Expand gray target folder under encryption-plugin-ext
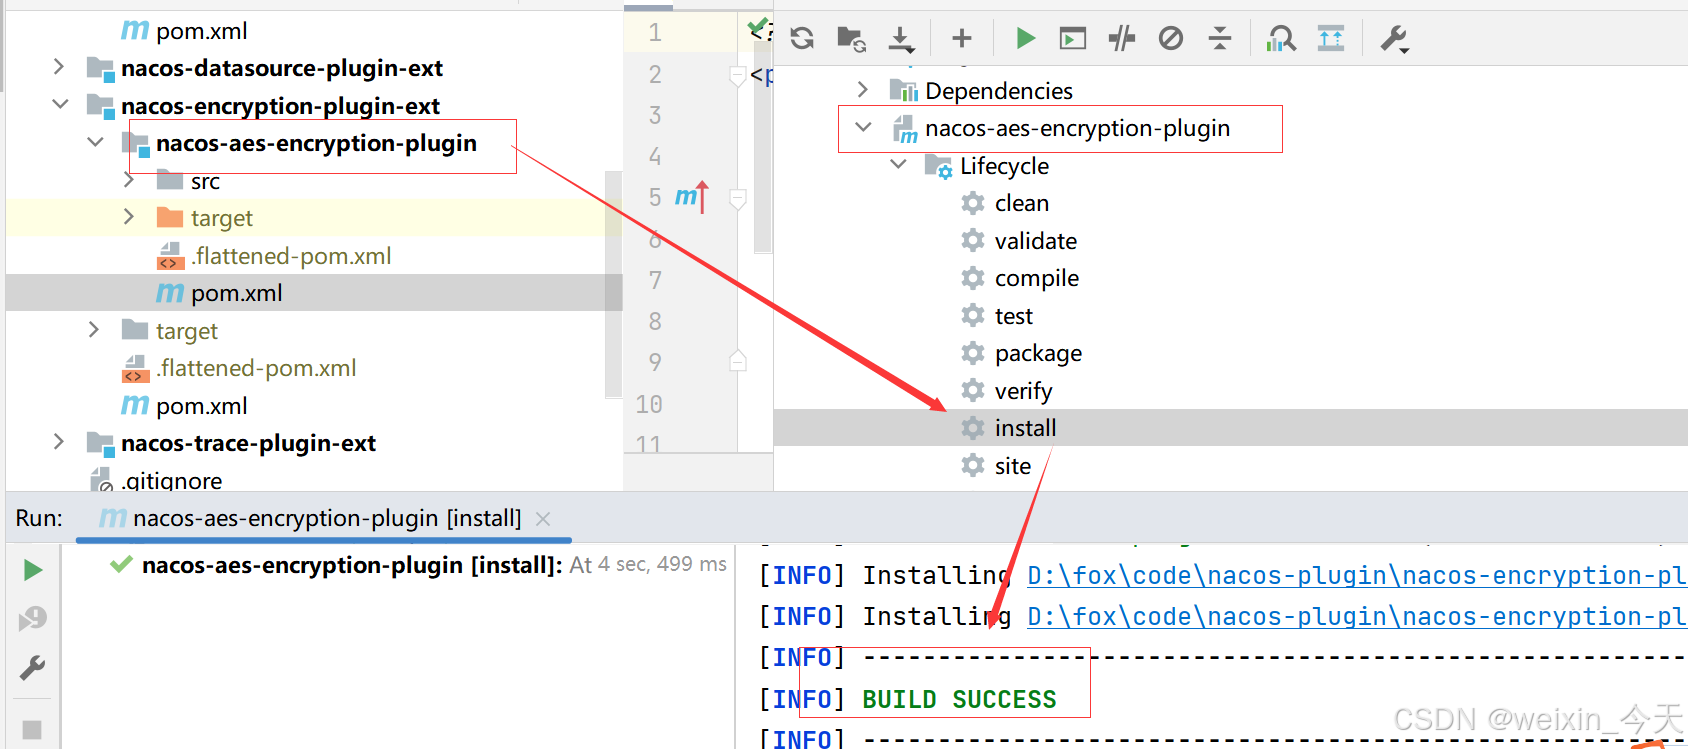This screenshot has height=749, width=1688. (94, 330)
